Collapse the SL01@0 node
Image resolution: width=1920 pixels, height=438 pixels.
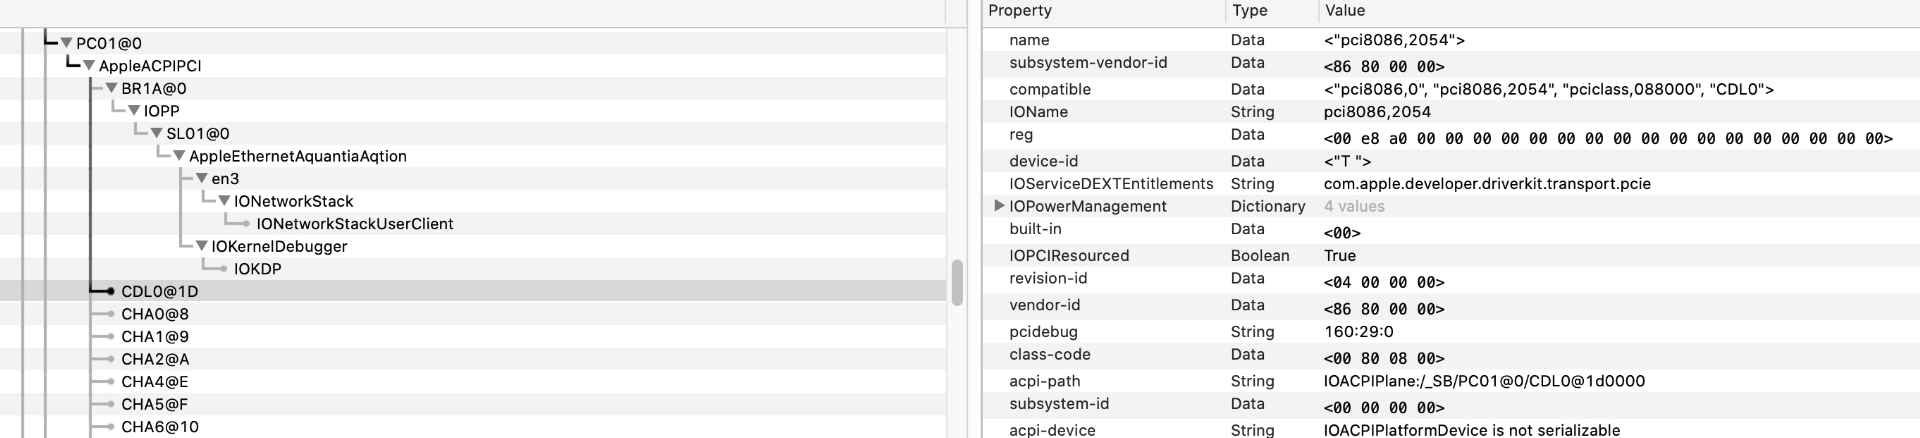pos(157,133)
